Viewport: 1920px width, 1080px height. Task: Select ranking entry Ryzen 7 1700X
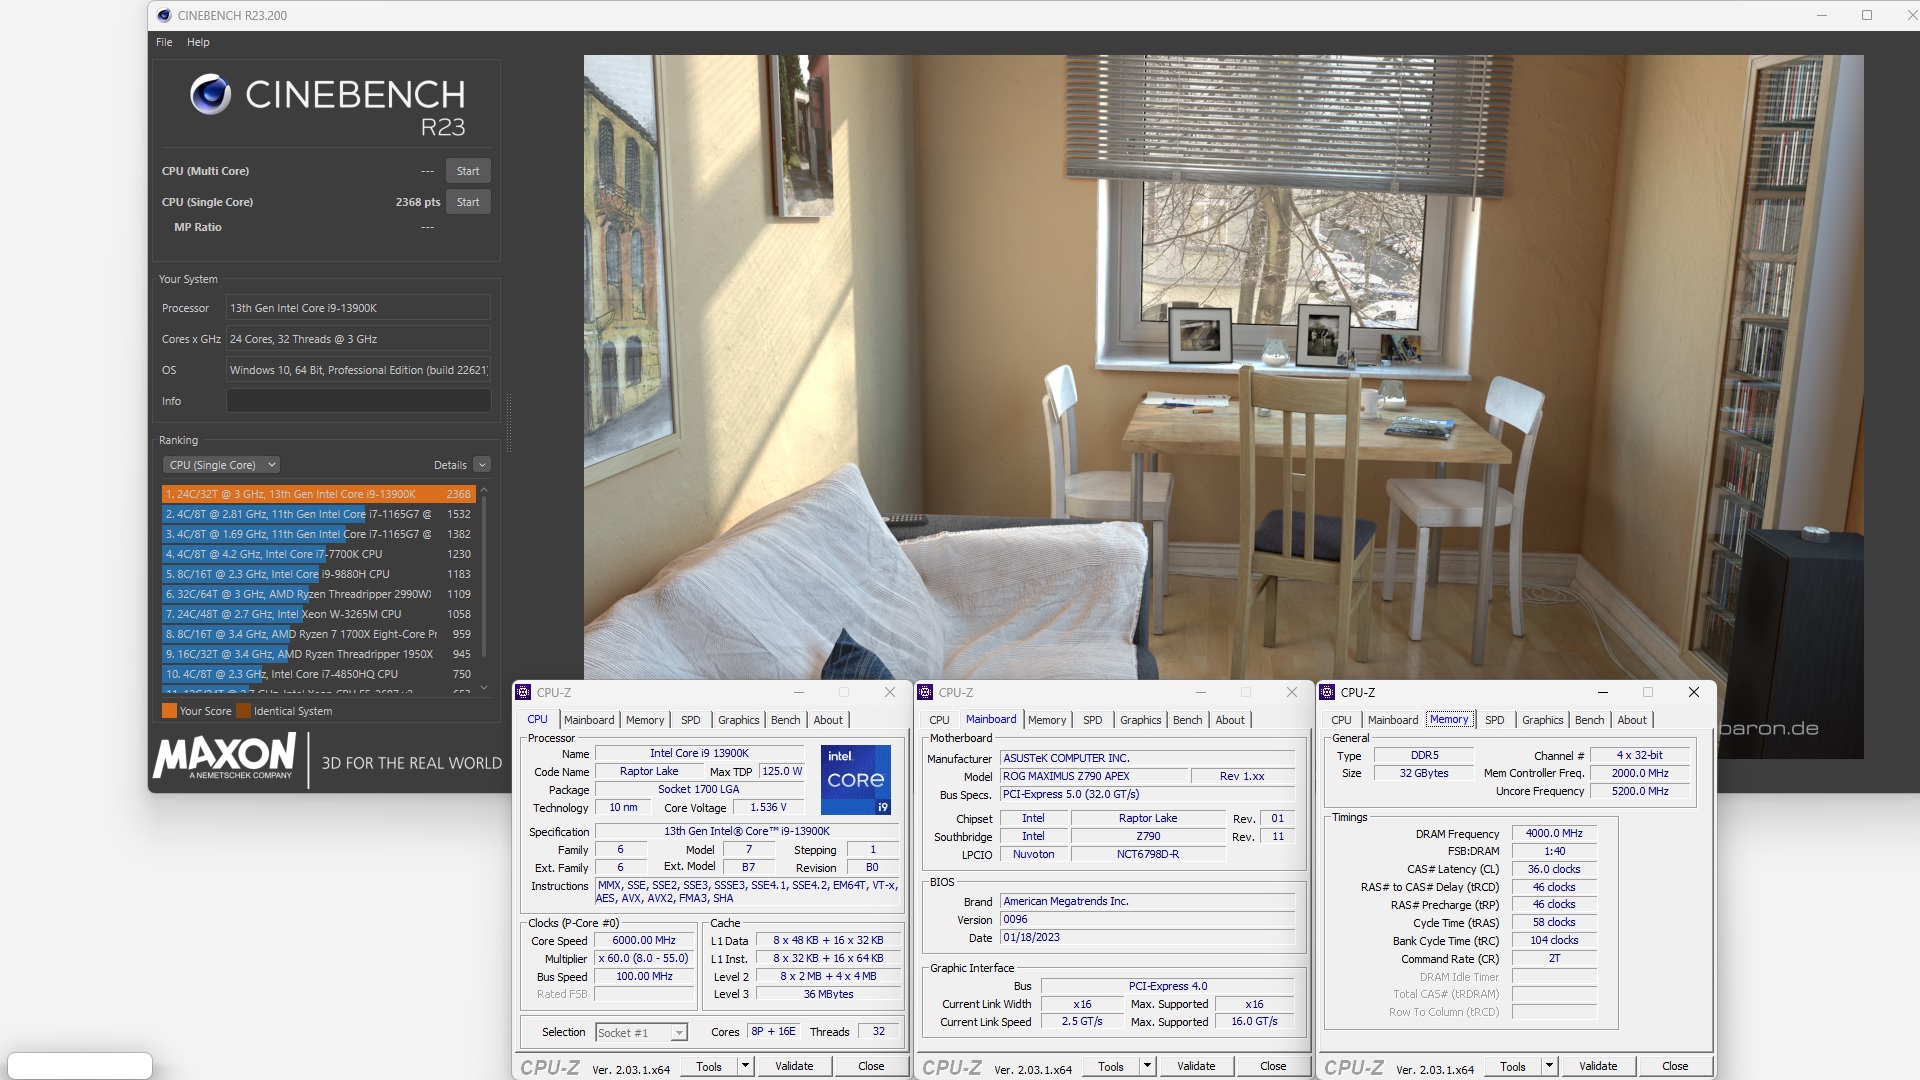(x=318, y=634)
